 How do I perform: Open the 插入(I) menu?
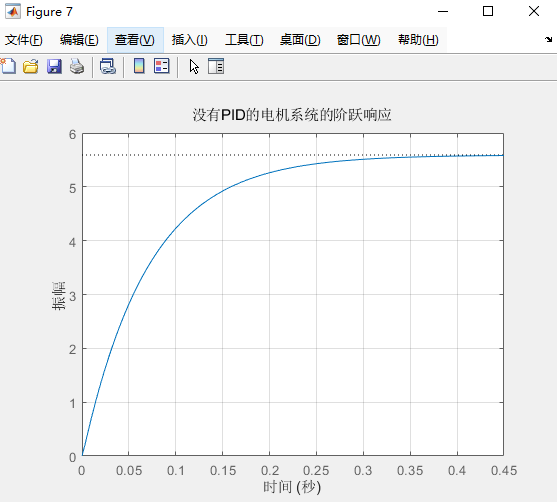189,40
